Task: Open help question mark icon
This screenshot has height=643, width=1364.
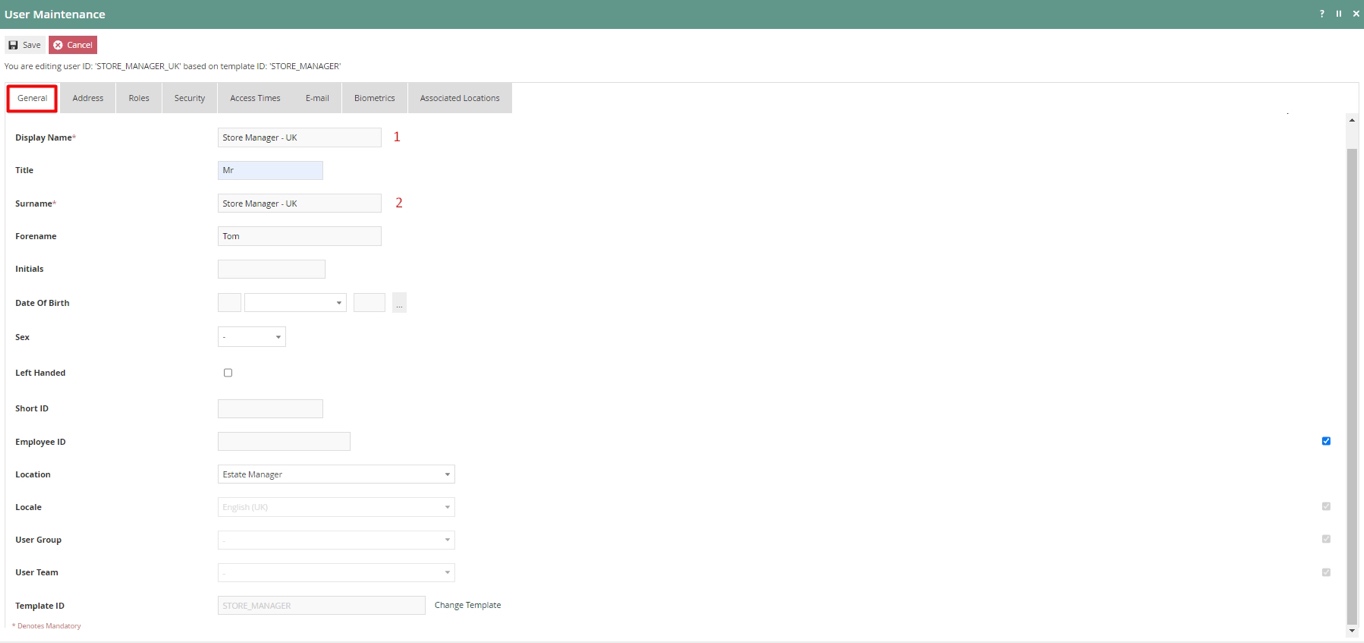Action: (x=1321, y=14)
